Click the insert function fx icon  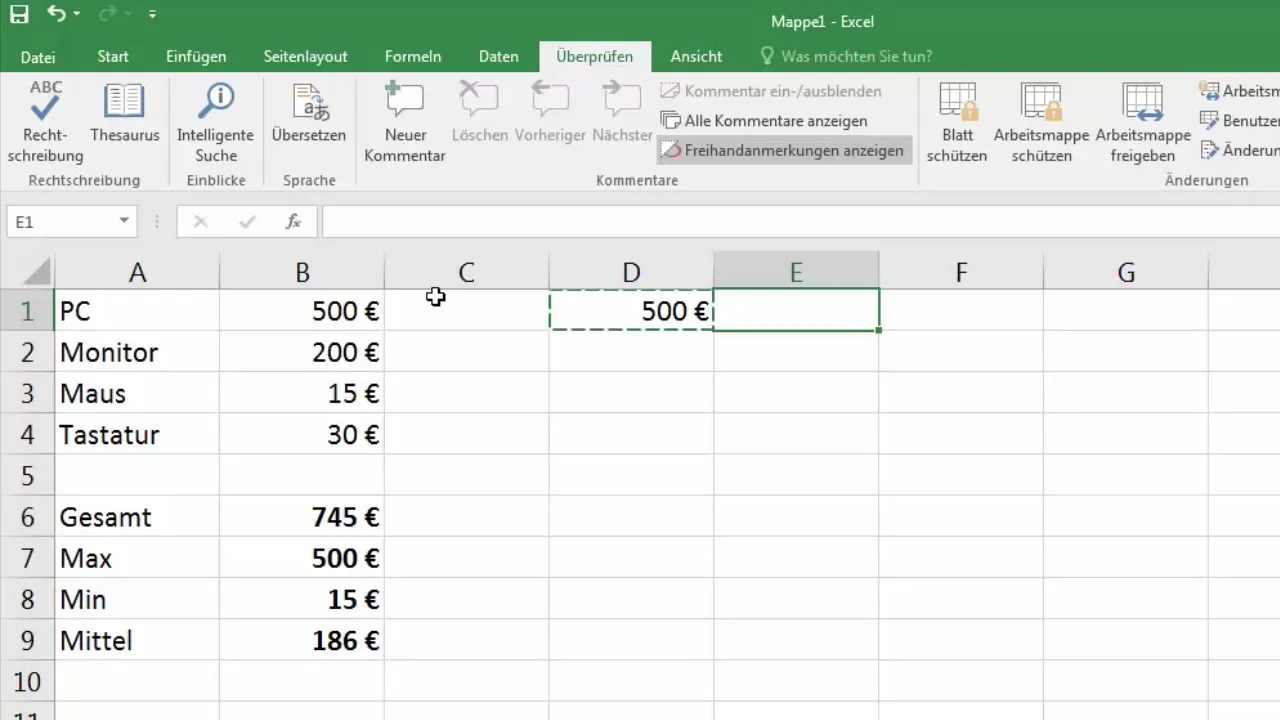293,222
